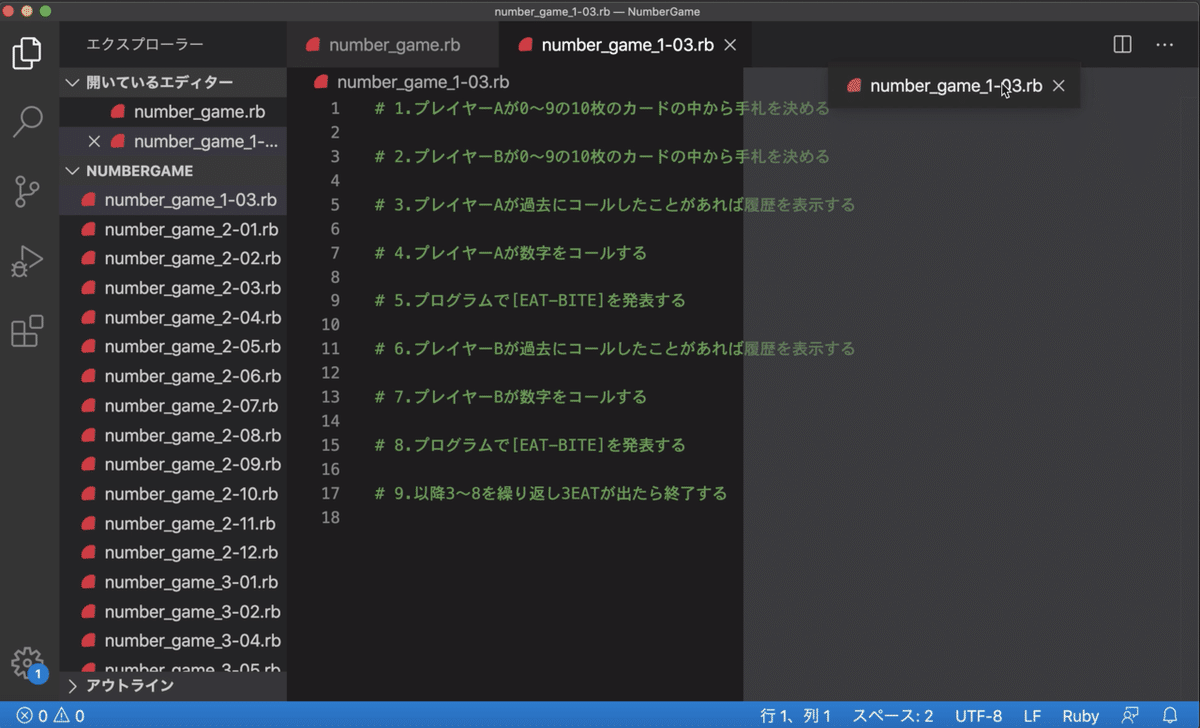Screen dimensions: 1200x728
Task: Close the dragged number_game_1-03.rb tab preview
Action: [1059, 86]
